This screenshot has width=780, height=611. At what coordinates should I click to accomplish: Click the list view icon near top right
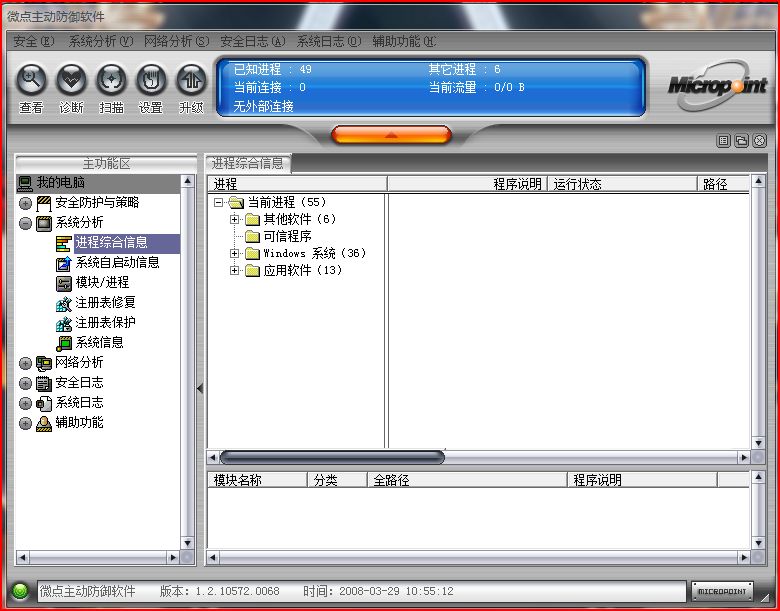pyautogui.click(x=723, y=141)
